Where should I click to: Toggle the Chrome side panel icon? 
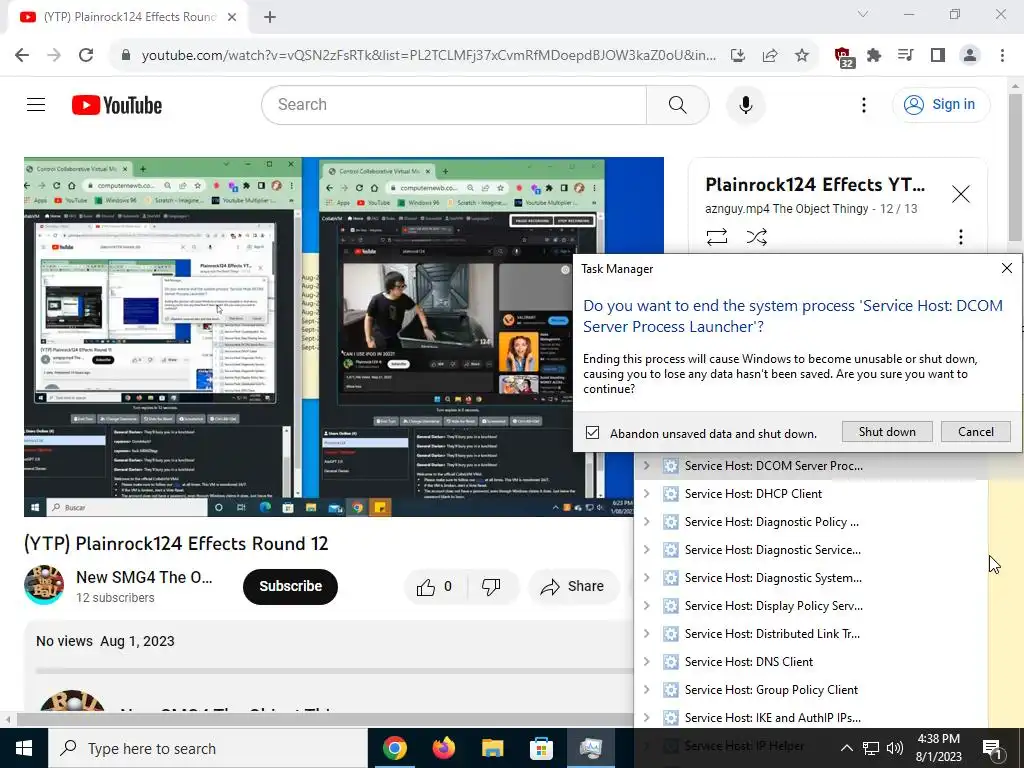click(x=938, y=56)
